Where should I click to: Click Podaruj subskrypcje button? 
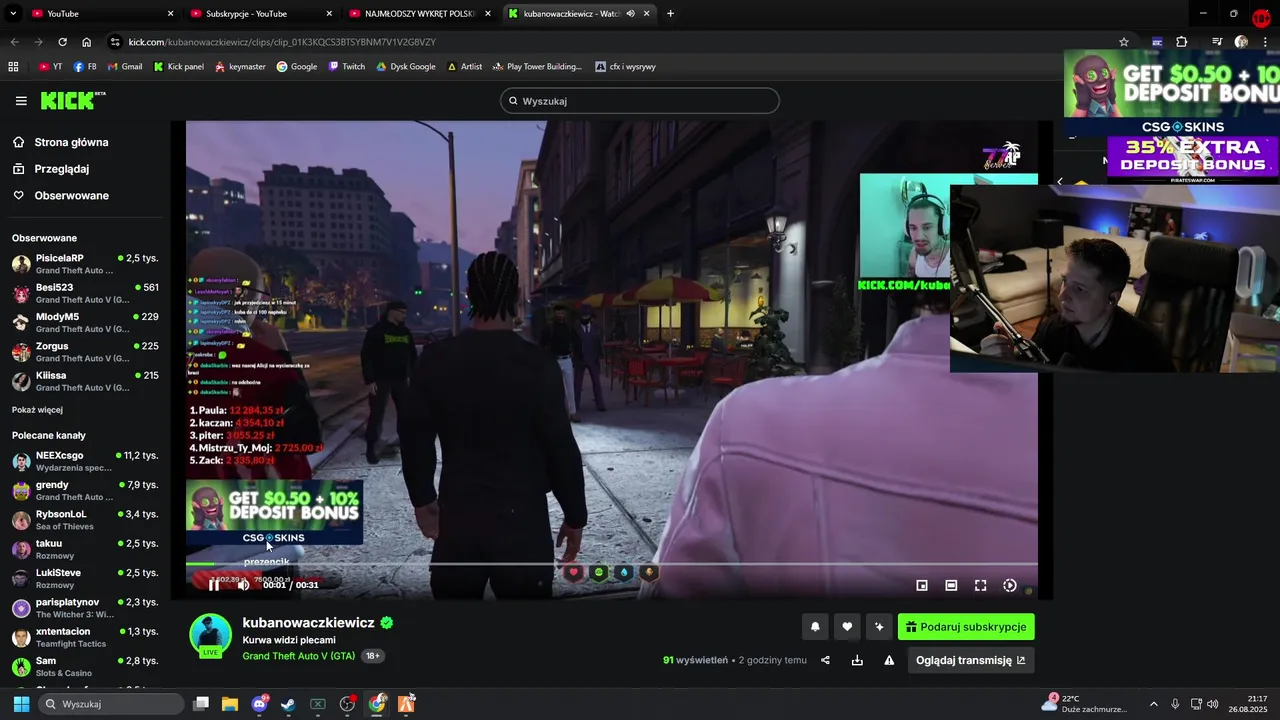click(966, 627)
